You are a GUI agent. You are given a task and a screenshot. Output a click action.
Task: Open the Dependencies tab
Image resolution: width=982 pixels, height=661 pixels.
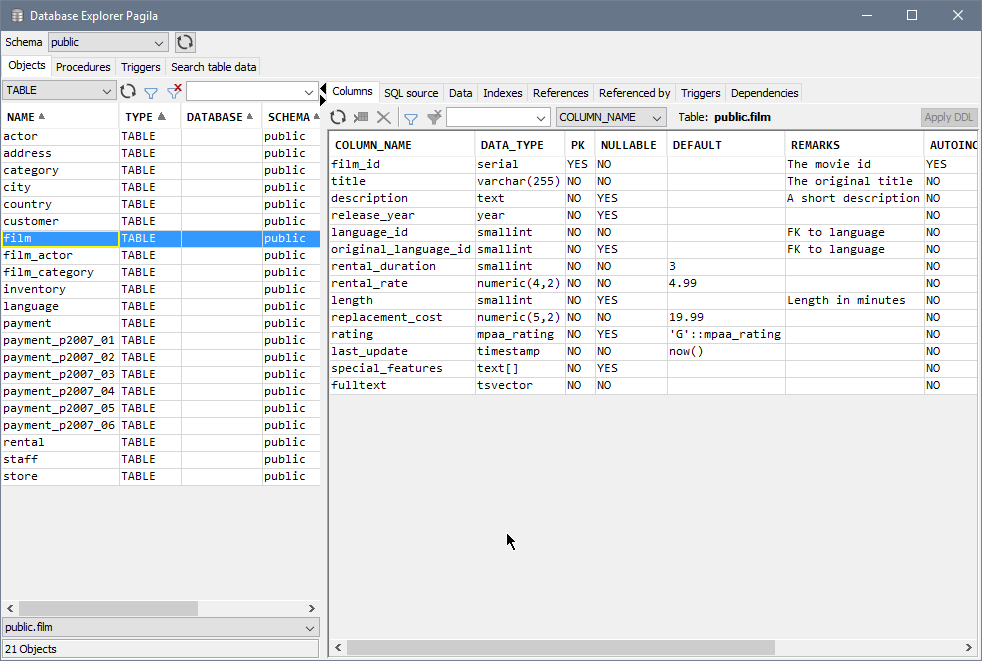(x=764, y=93)
